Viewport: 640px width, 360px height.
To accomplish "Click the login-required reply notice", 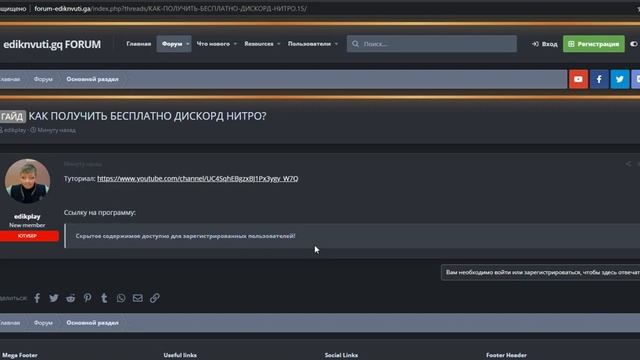I will pos(540,272).
